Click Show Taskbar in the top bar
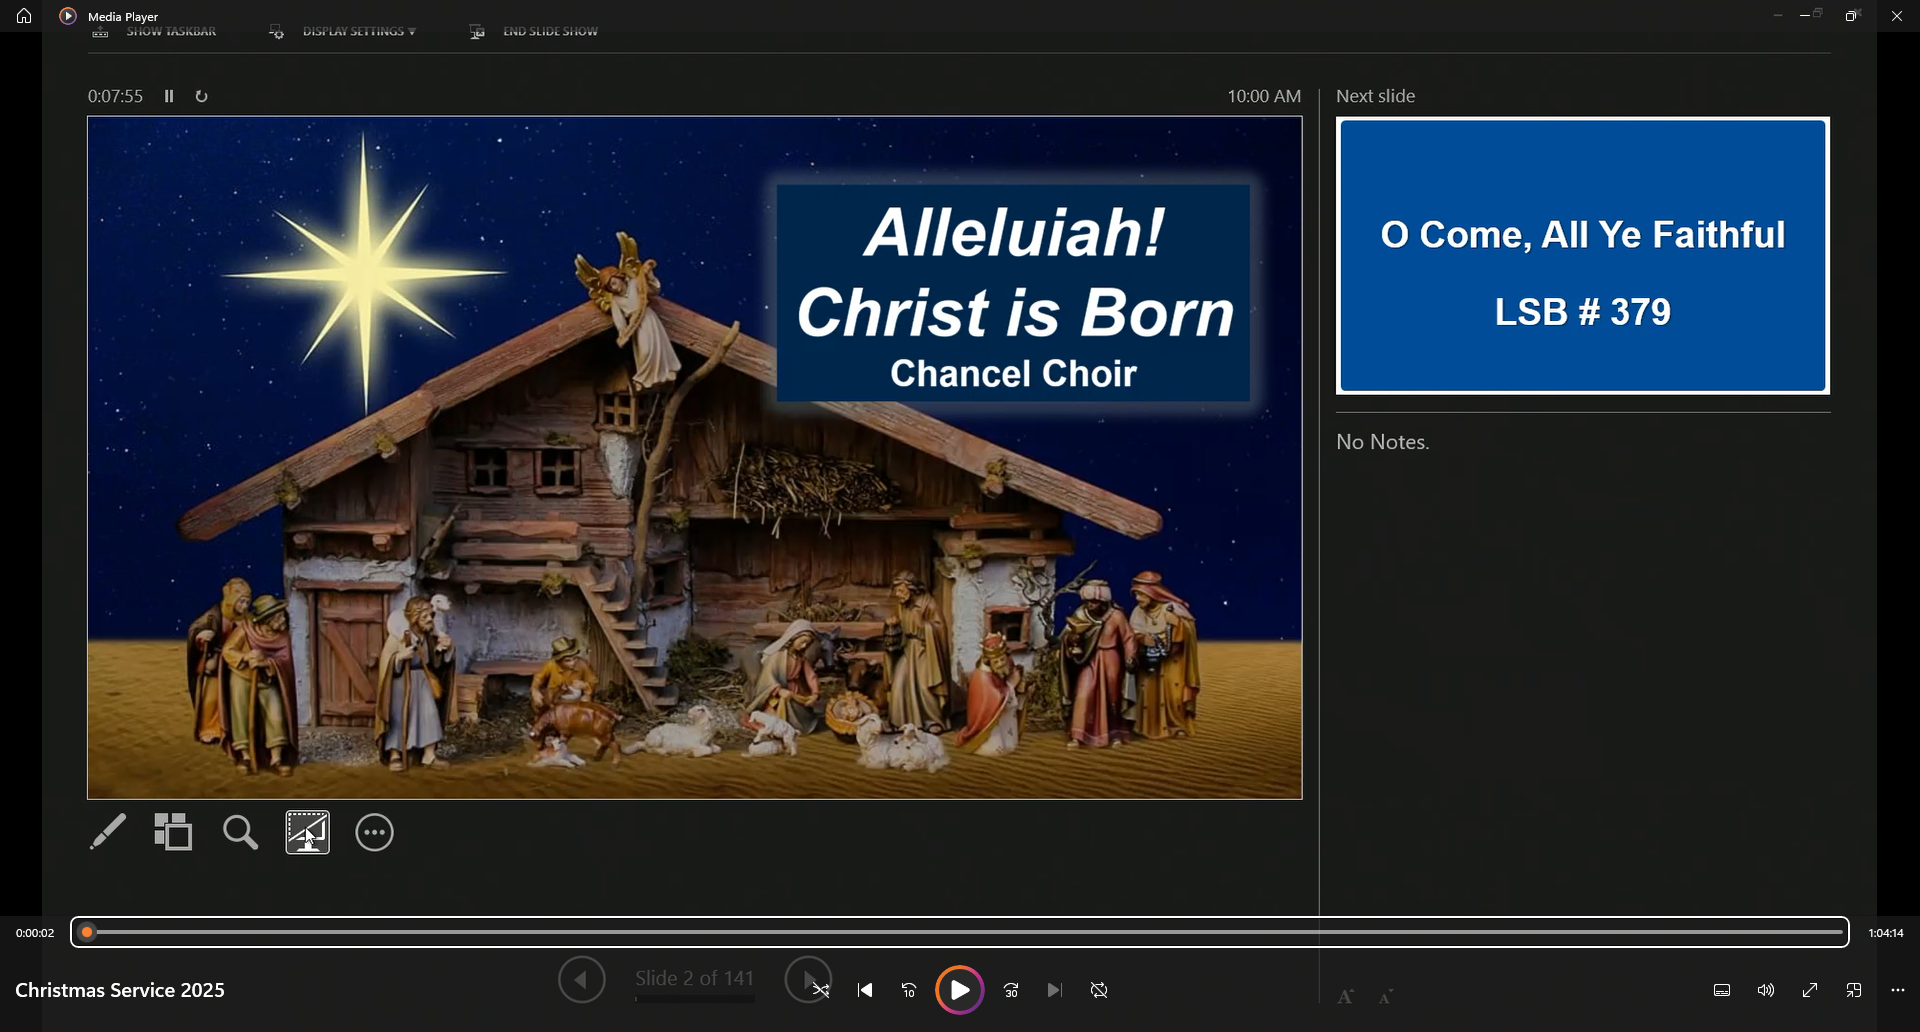 170,32
